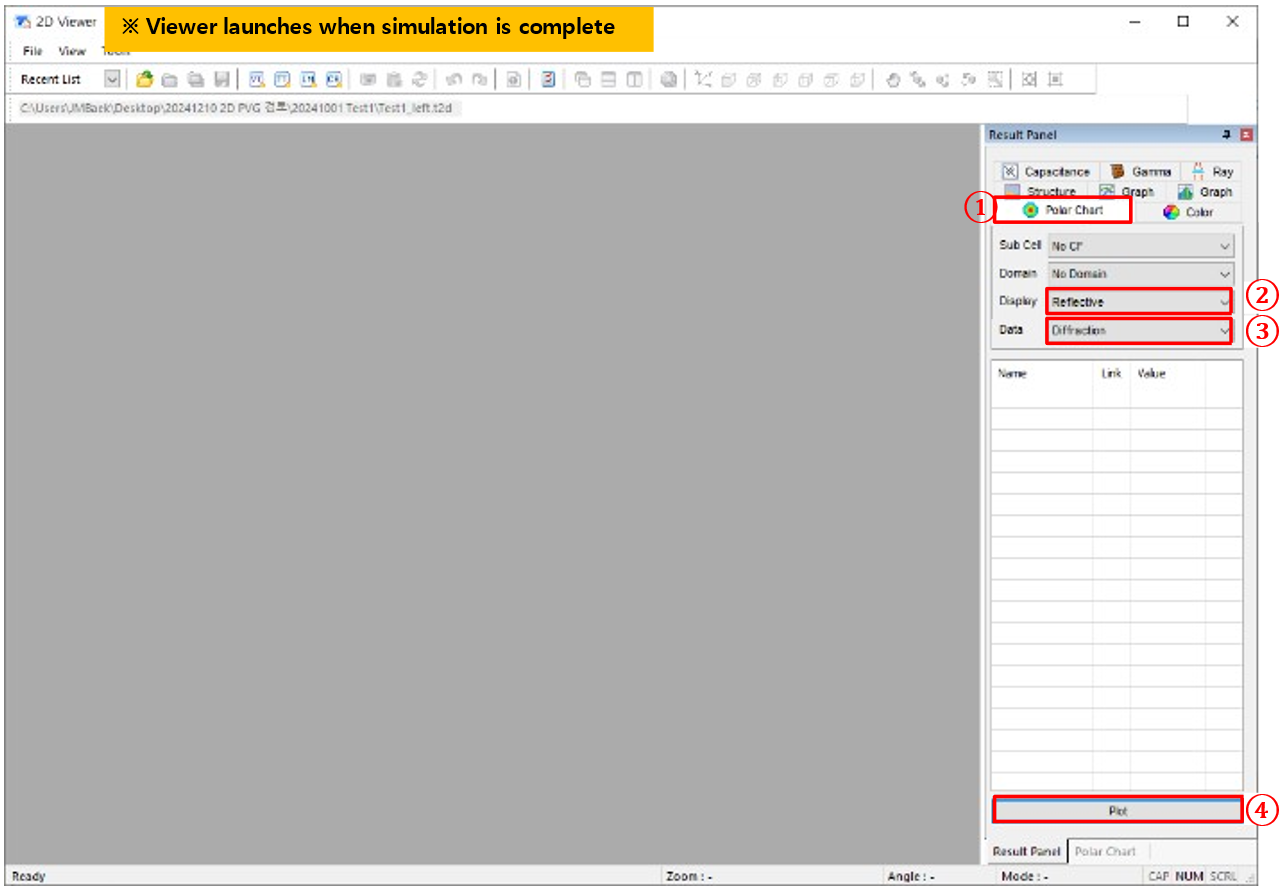The height and width of the screenshot is (890, 1285).
Task: Expand the Sub Cell dropdown
Action: pyautogui.click(x=1140, y=246)
